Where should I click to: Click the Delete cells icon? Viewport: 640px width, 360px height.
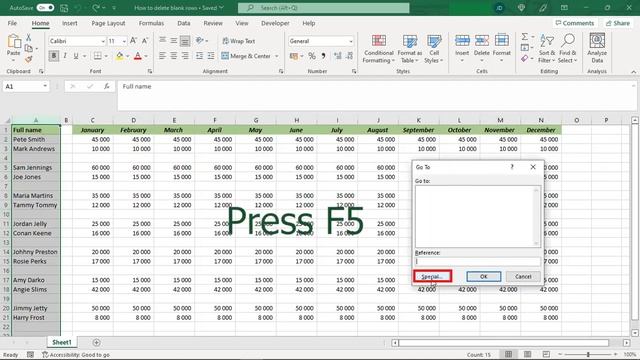pyautogui.click(x=482, y=40)
